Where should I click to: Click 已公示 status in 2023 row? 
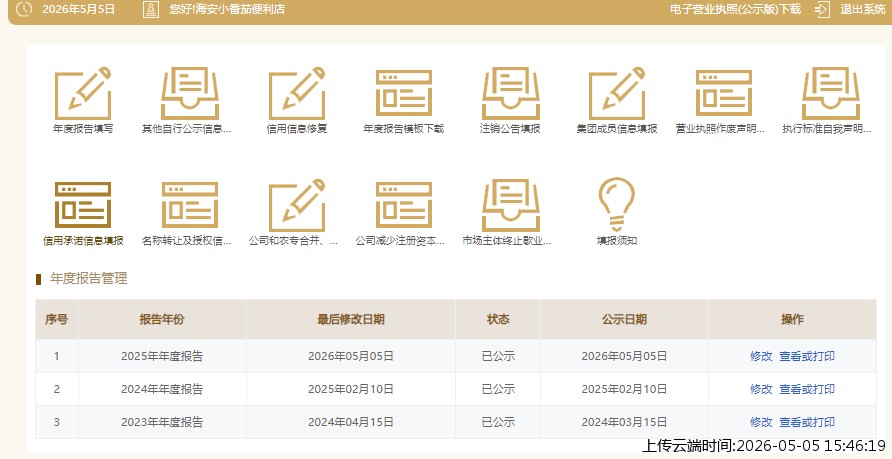click(x=498, y=422)
